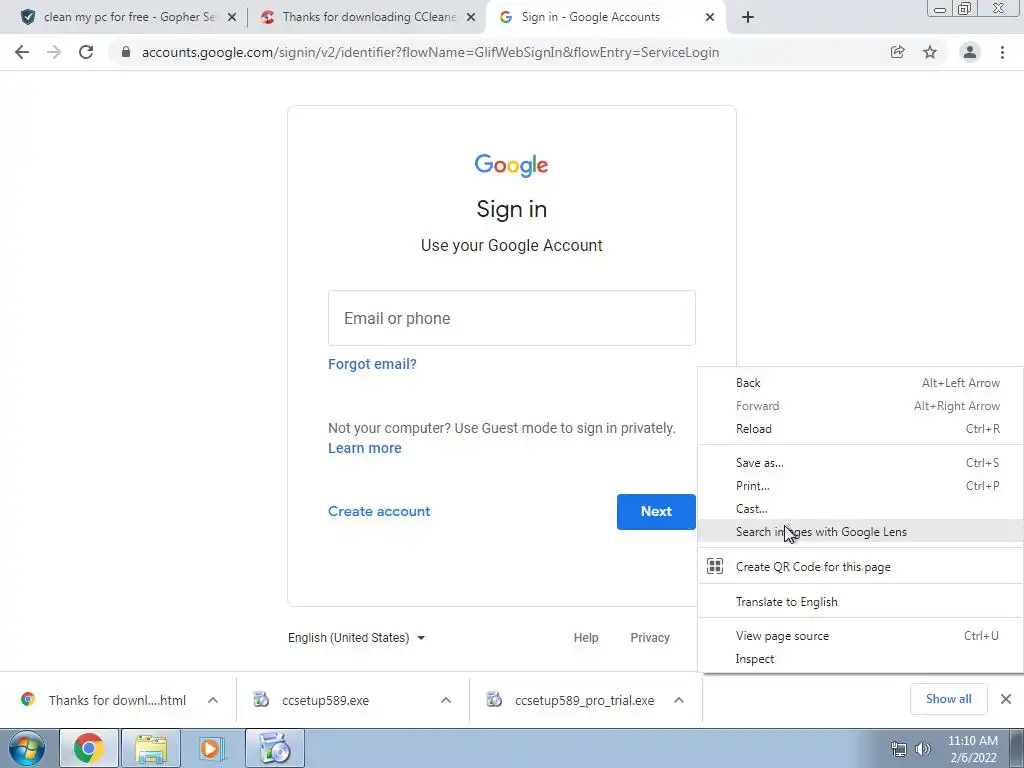Screen dimensions: 1024x768
Task: Open the Chrome profile avatar
Action: (x=970, y=52)
